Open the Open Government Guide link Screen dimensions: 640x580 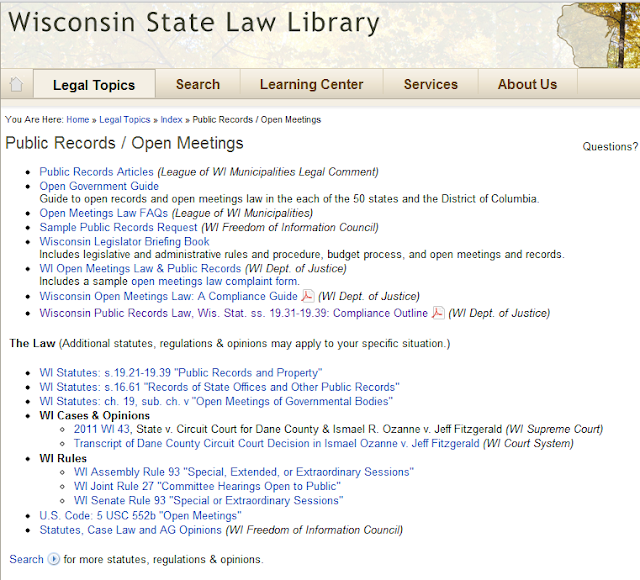99,186
